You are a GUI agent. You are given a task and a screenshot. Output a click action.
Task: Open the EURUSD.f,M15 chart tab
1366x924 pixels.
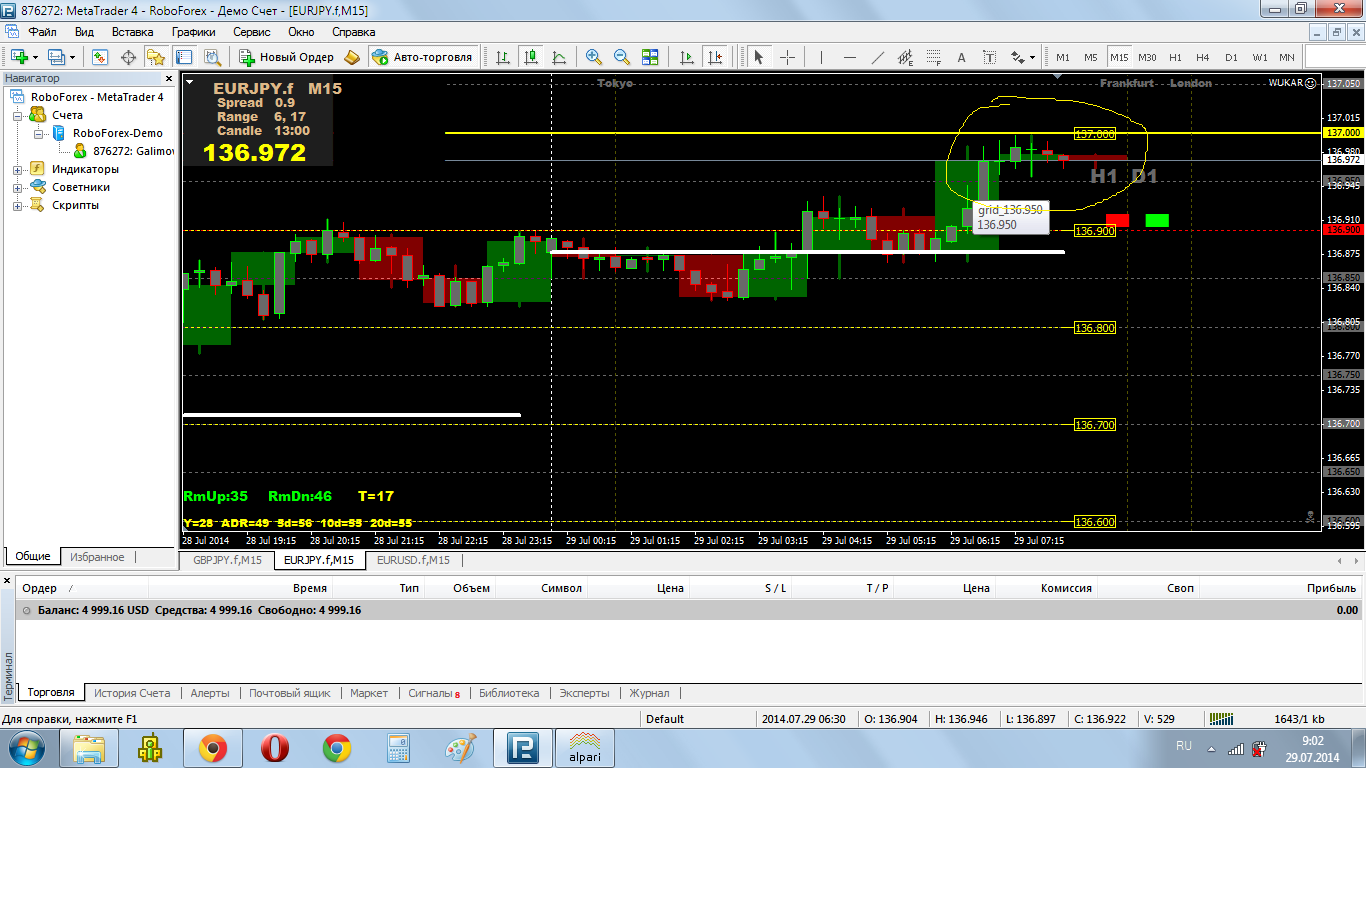coord(413,560)
